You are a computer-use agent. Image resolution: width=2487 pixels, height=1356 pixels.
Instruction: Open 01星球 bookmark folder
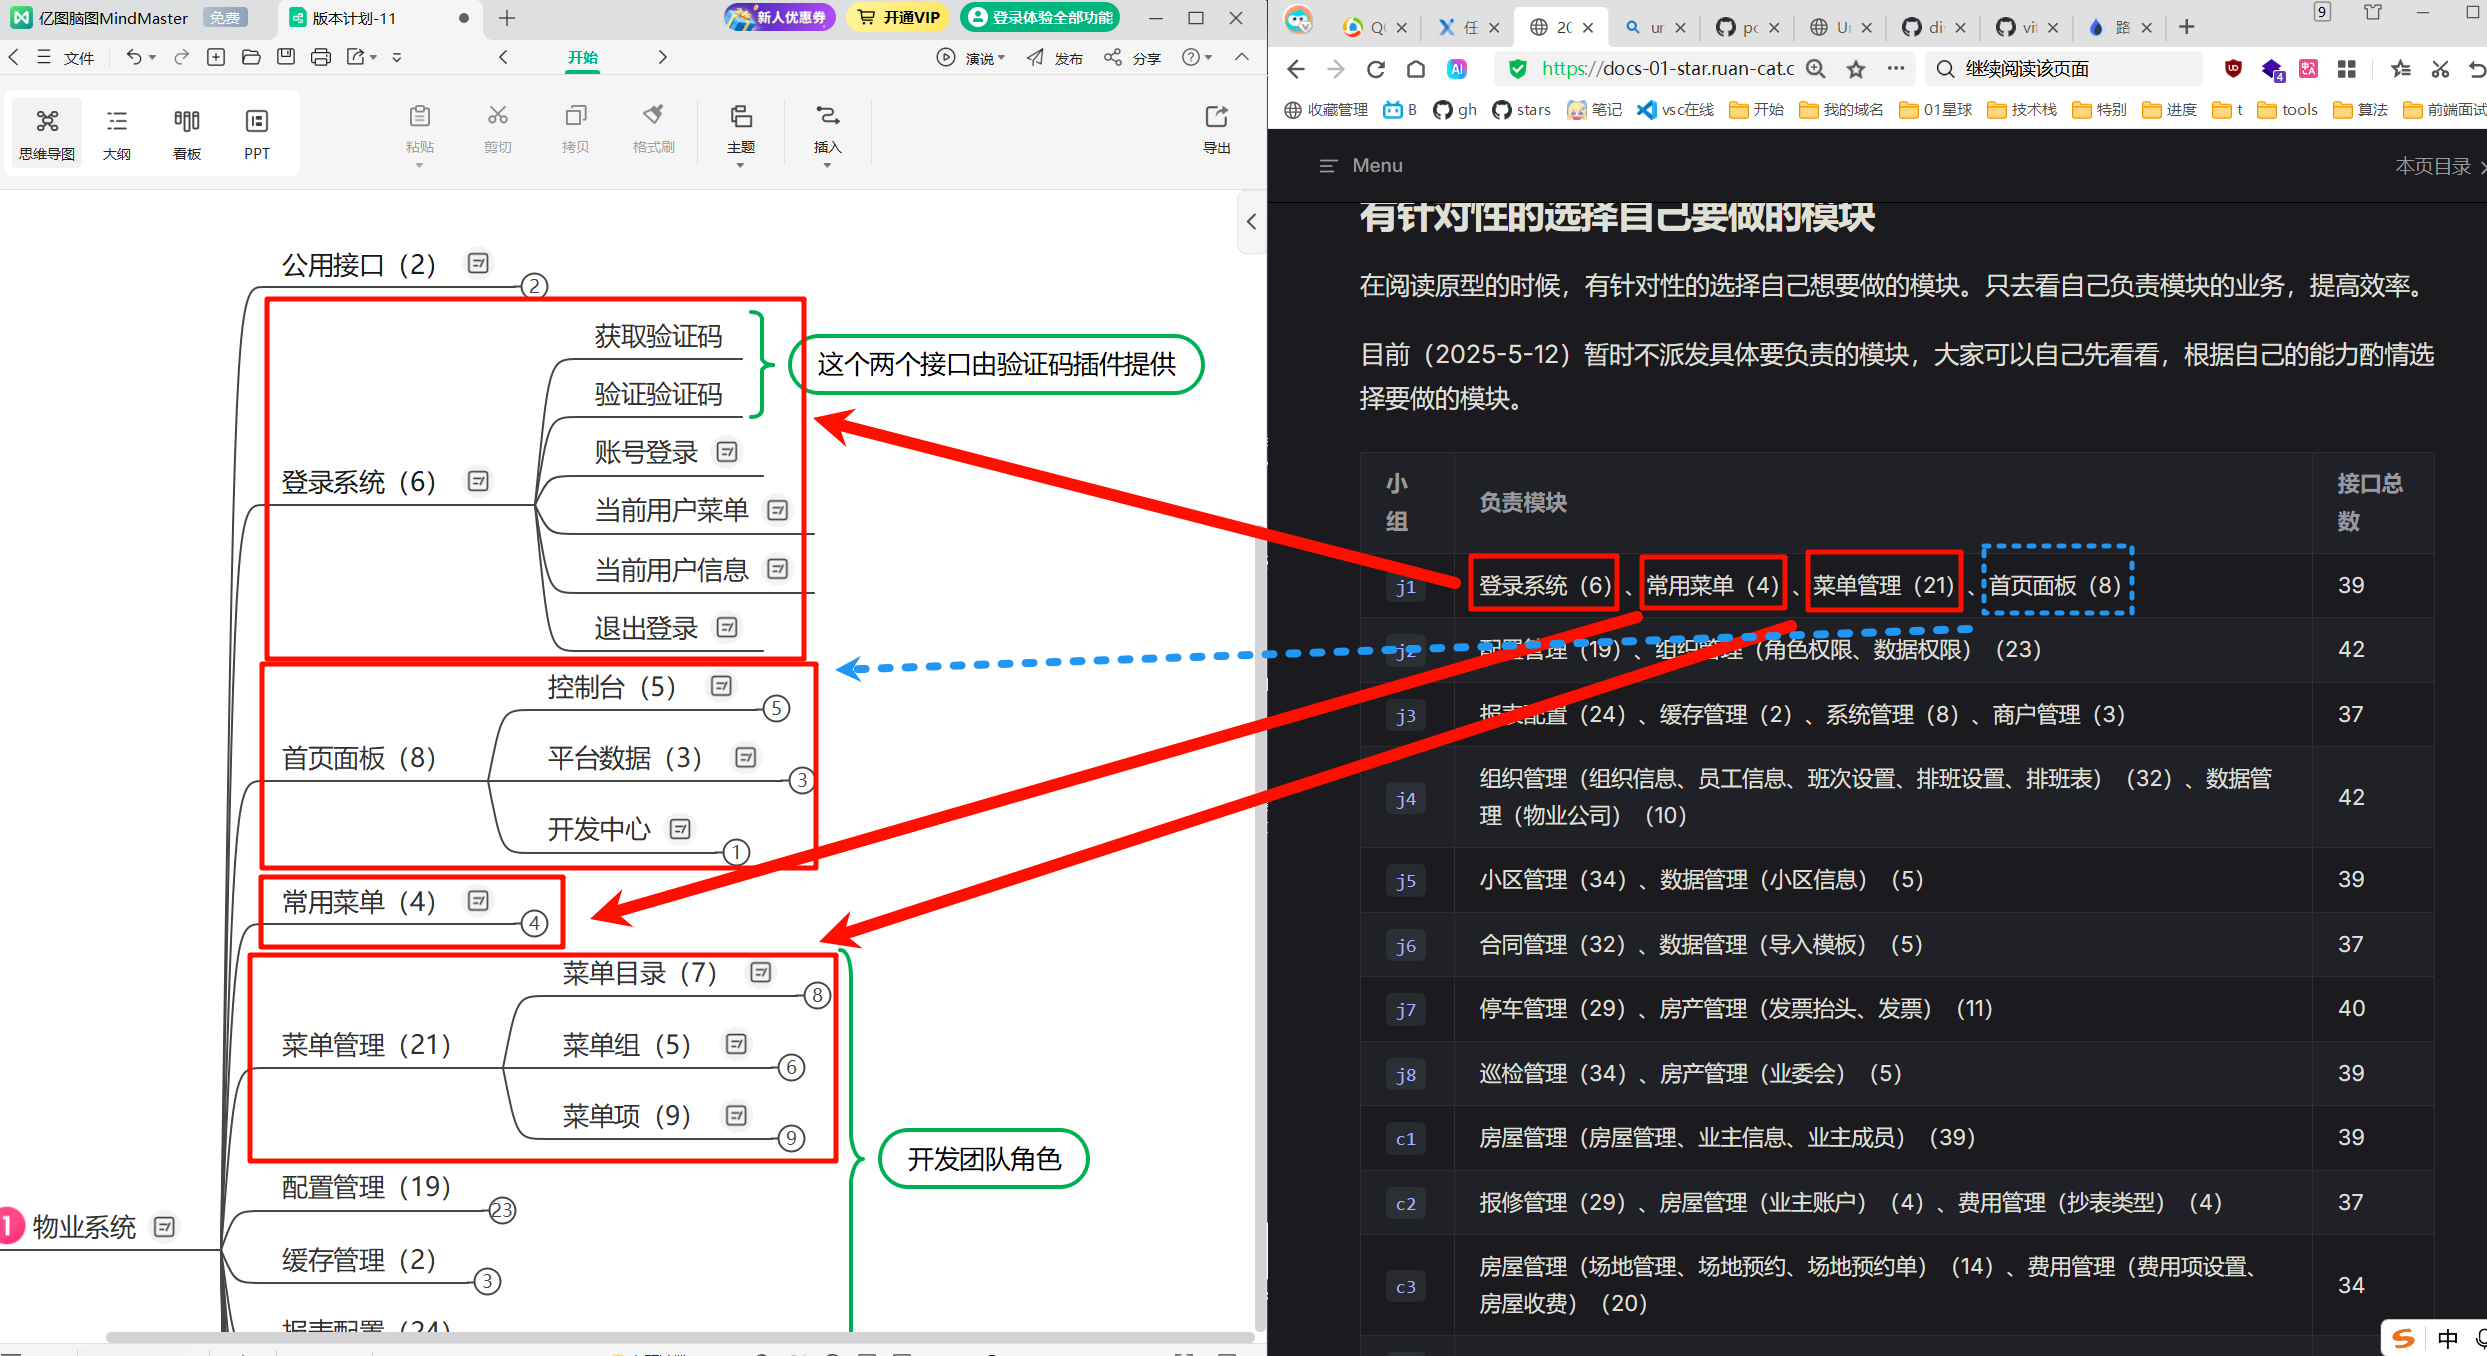pyautogui.click(x=1936, y=110)
